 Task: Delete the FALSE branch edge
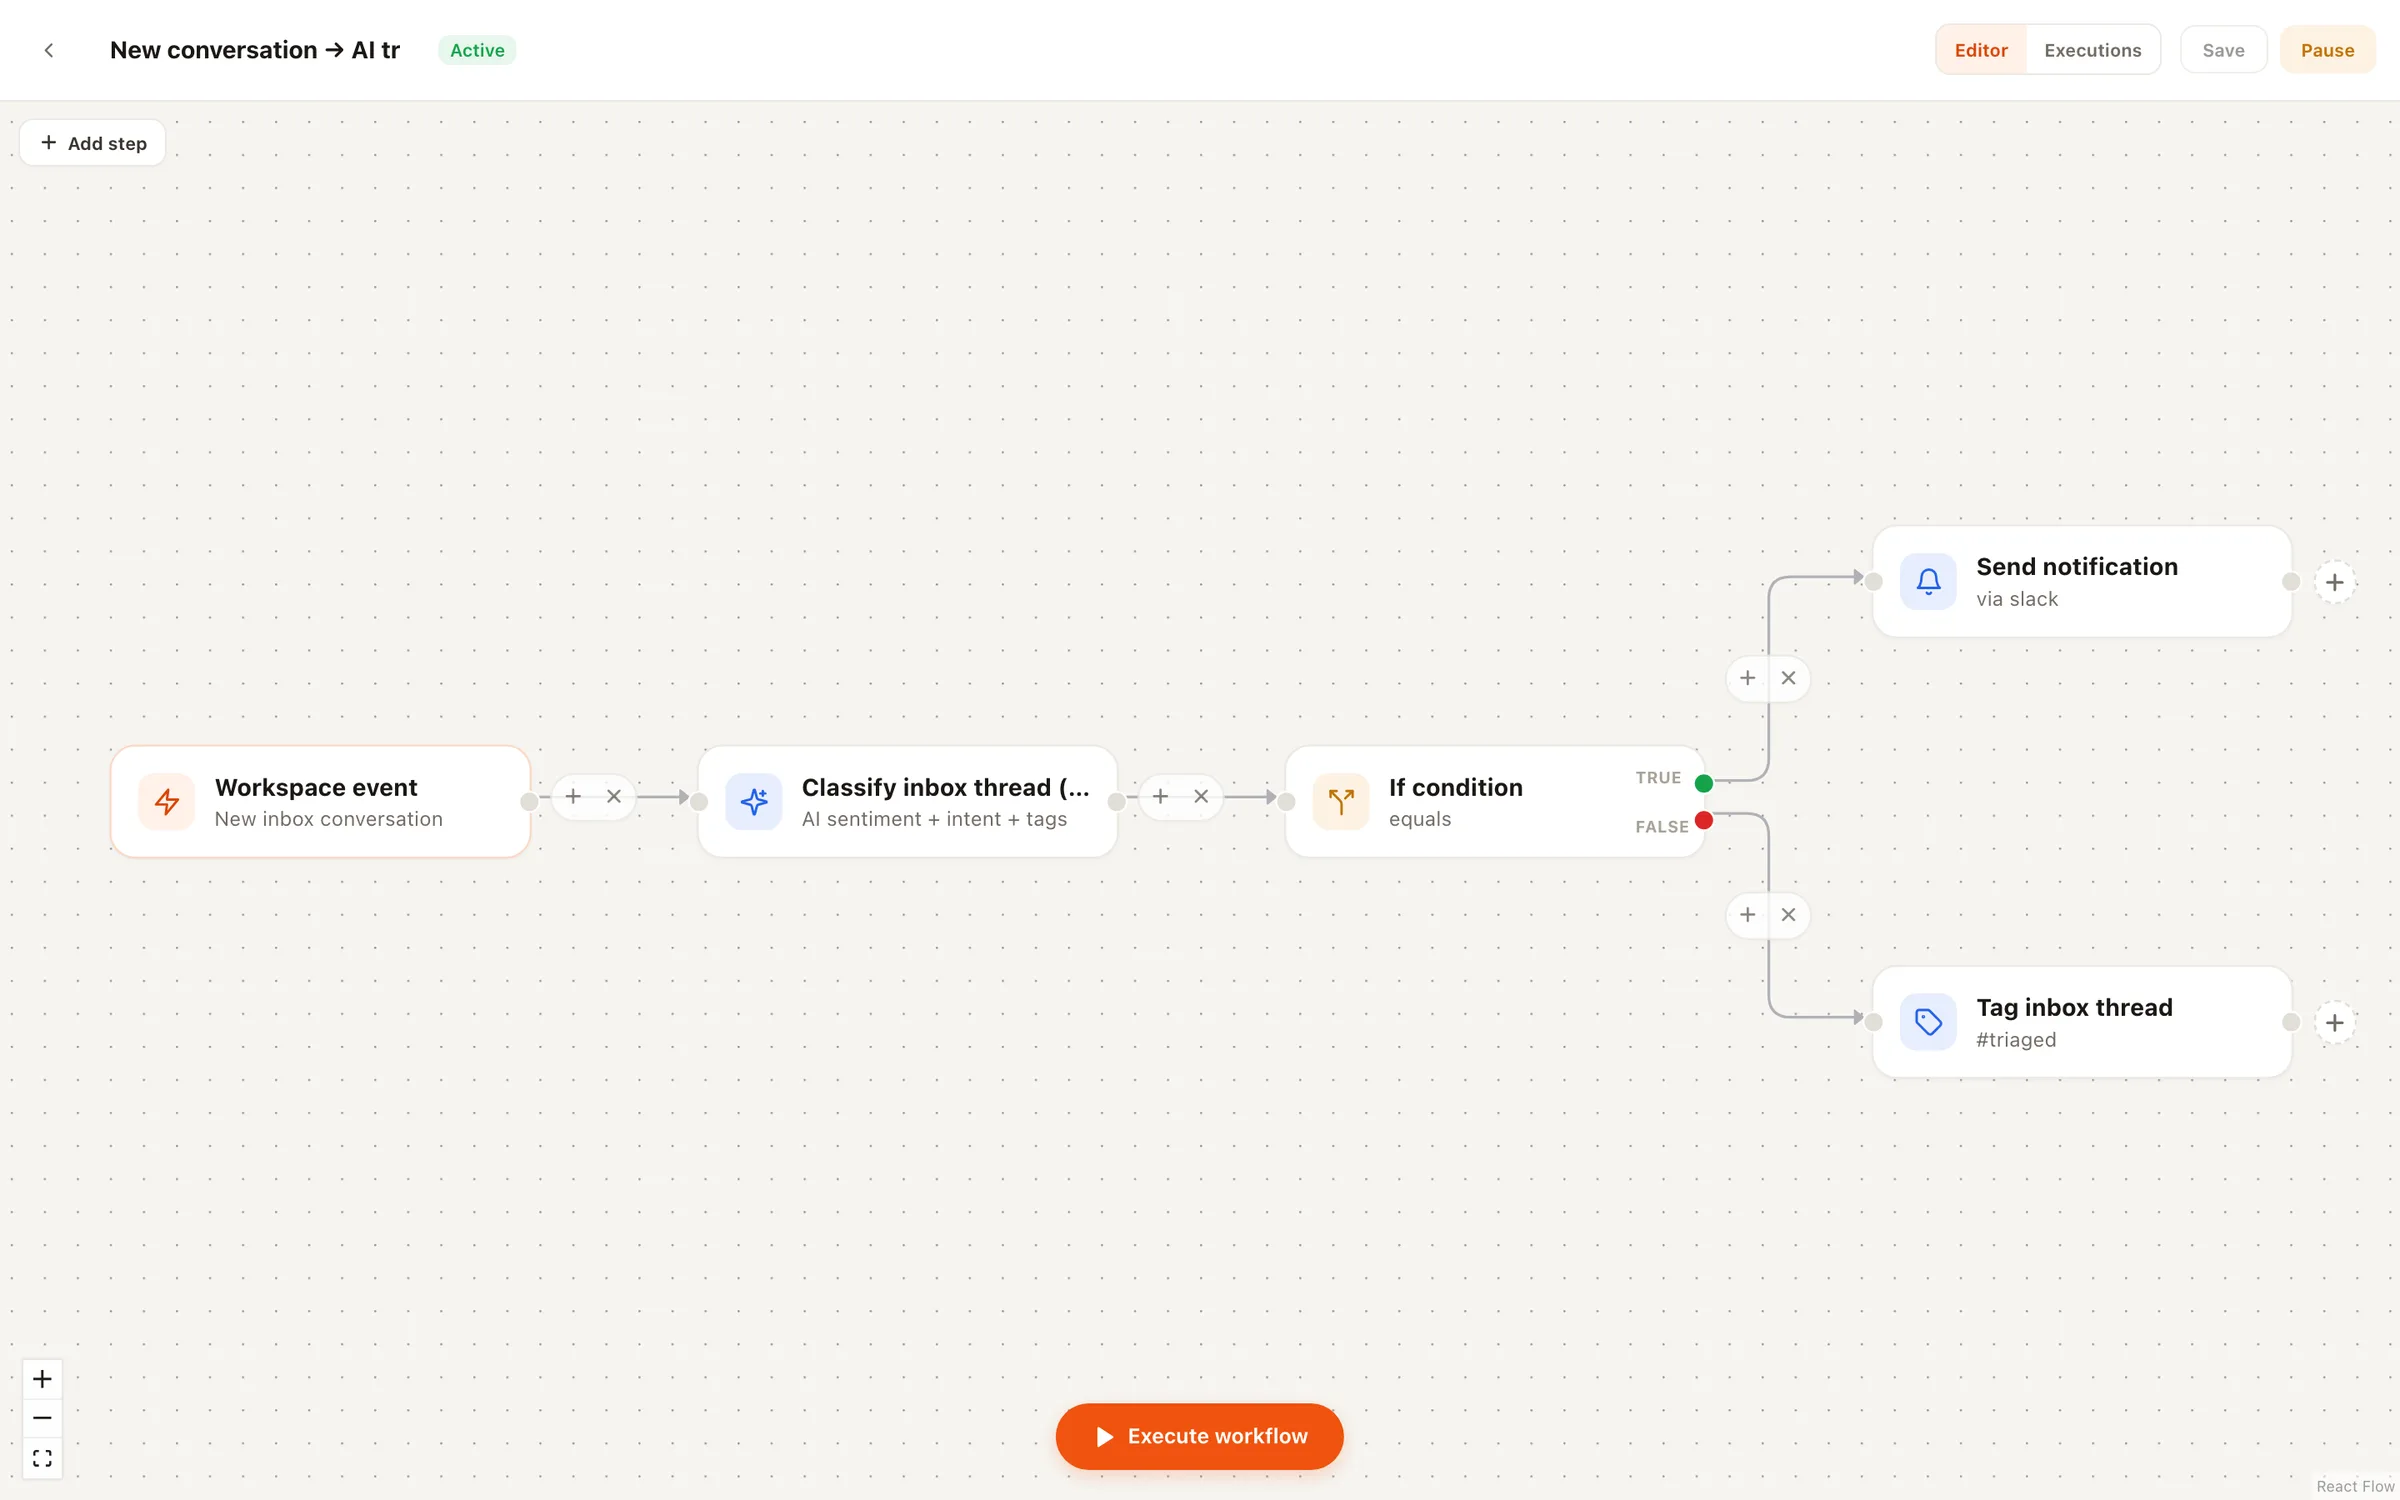coord(1788,915)
